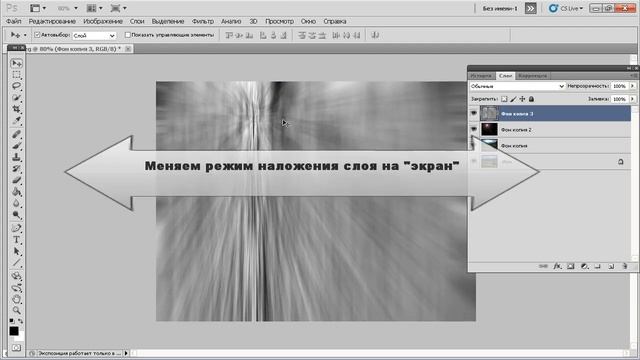
Task: Open the blend mode dropdown Обычные
Action: click(x=517, y=86)
